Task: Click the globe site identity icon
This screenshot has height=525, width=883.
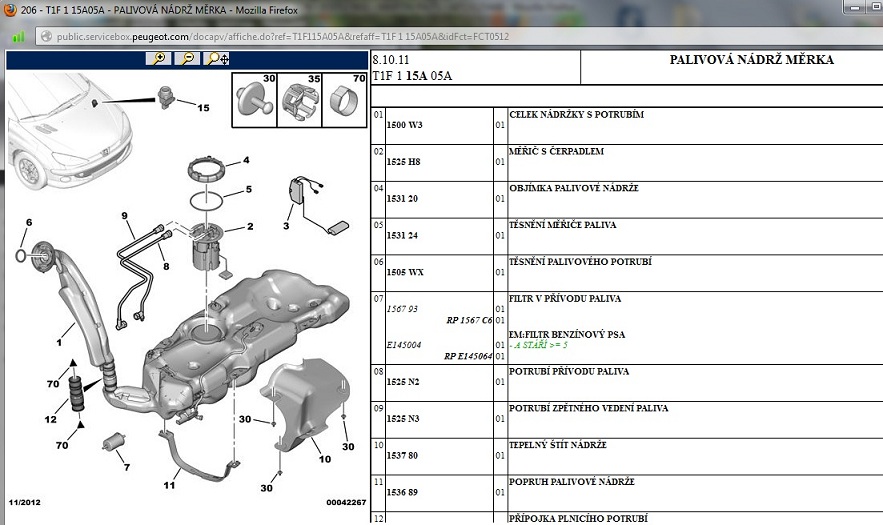Action: click(x=46, y=37)
